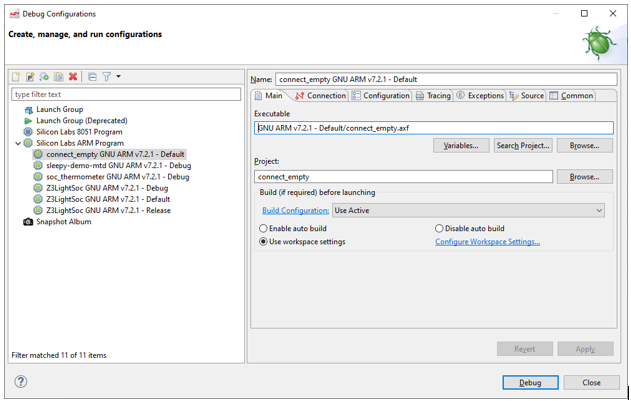The height and width of the screenshot is (401, 631).
Task: Click the Snapshot Album camera icon
Action: pyautogui.click(x=28, y=222)
